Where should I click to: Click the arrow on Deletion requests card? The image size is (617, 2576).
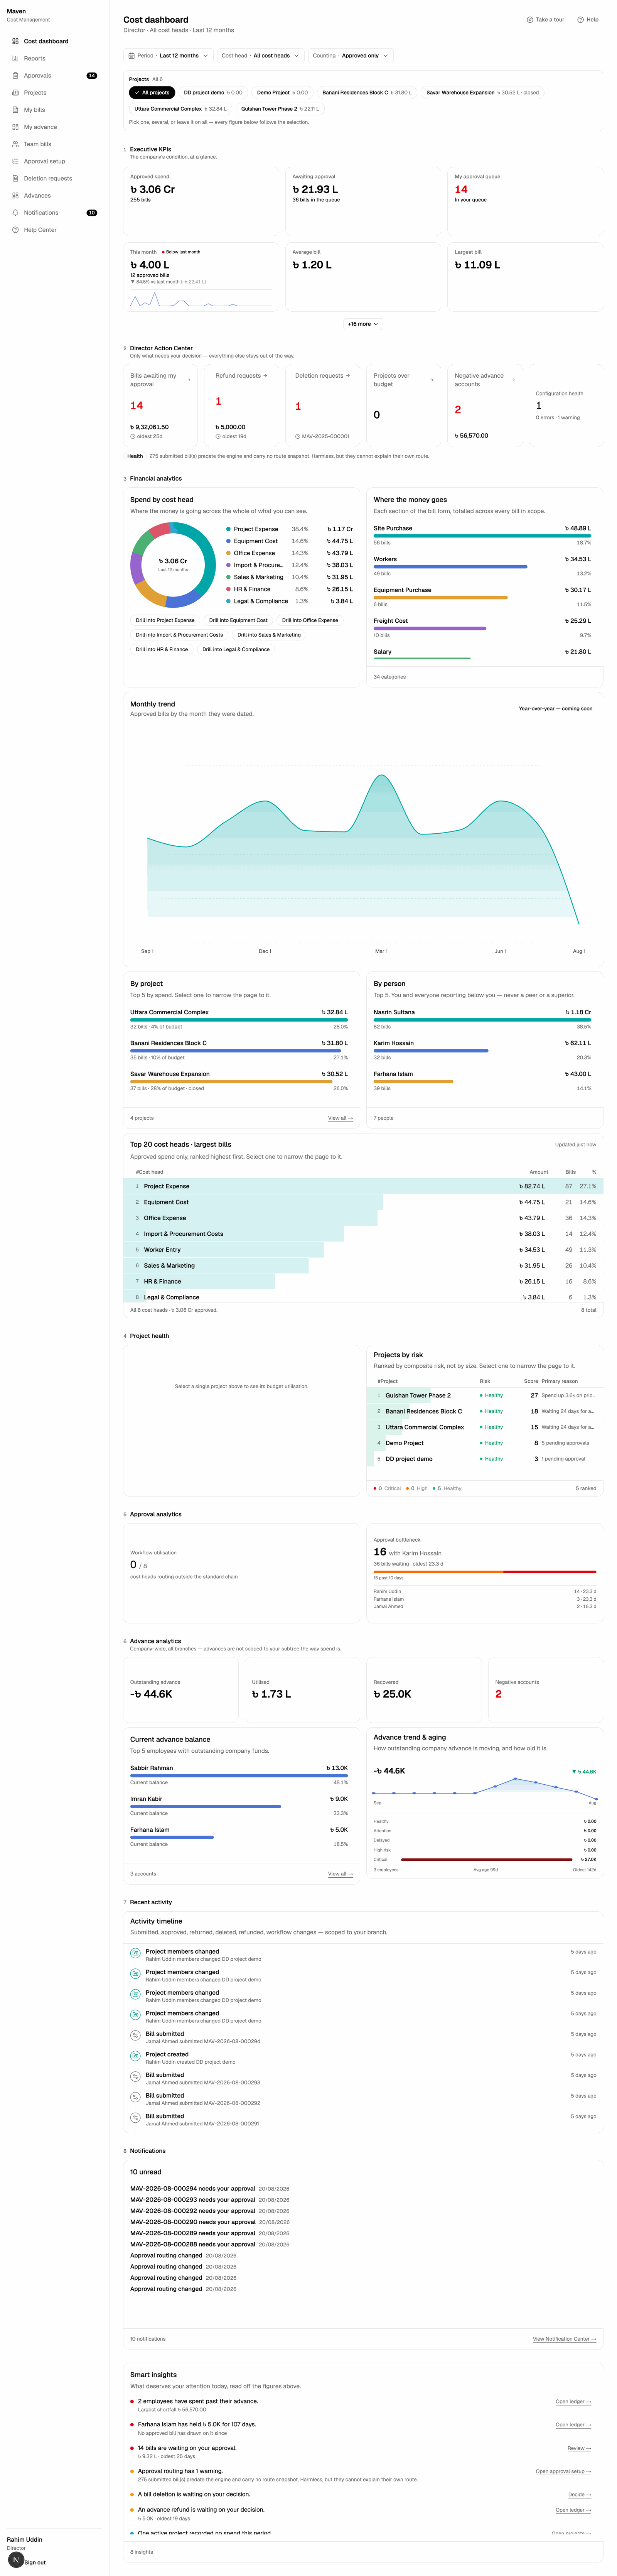[348, 376]
